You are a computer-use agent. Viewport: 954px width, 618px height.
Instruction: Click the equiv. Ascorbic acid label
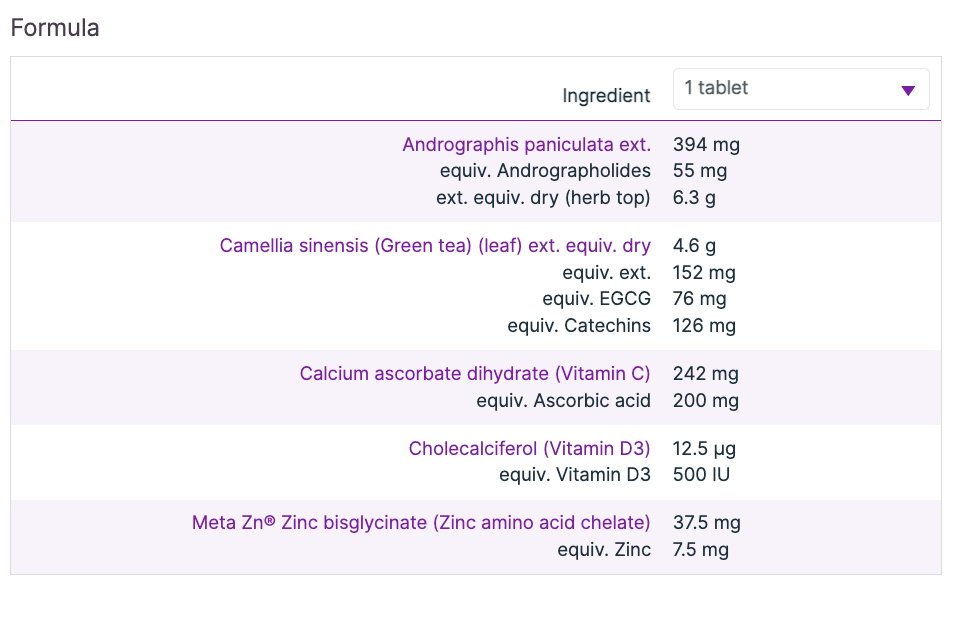[x=563, y=401]
